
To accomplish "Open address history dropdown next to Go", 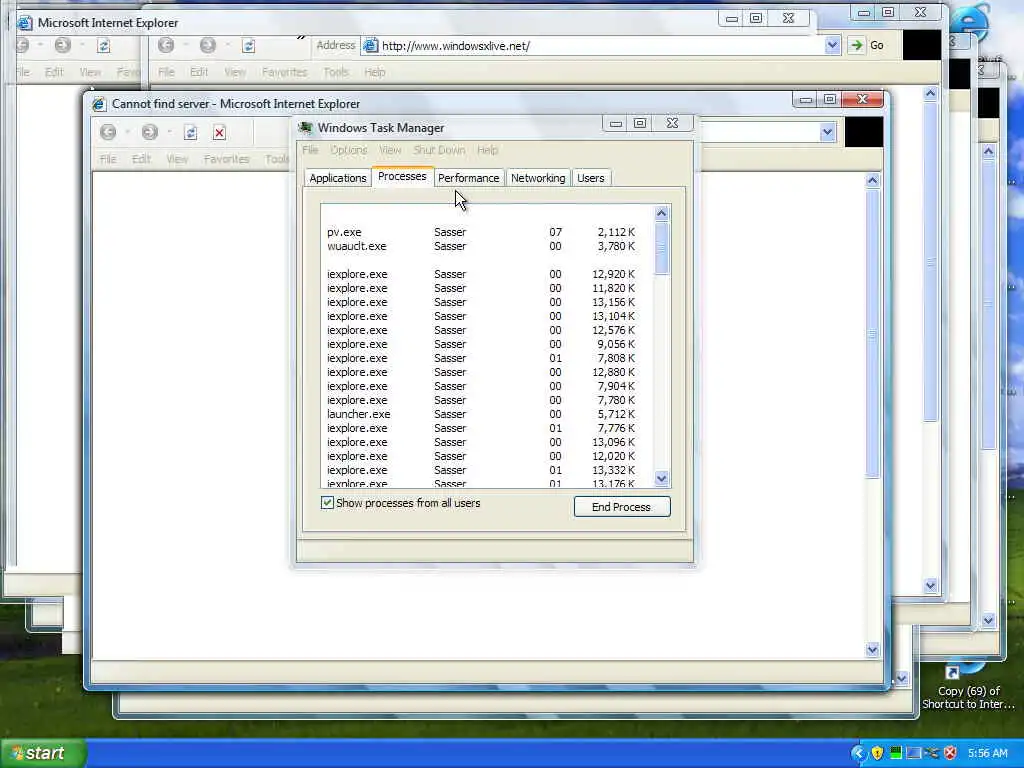I will pos(832,46).
